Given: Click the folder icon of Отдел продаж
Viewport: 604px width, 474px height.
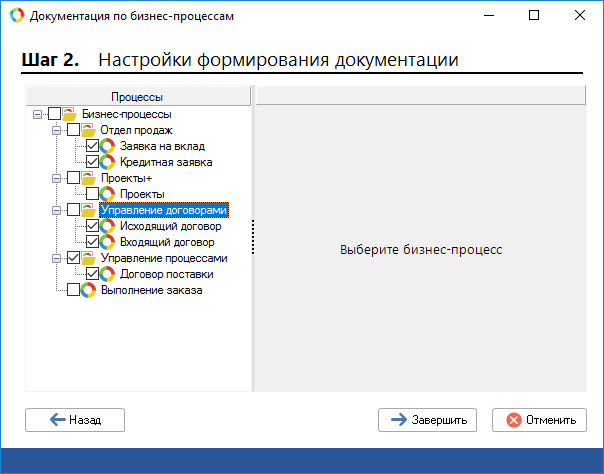Looking at the screenshot, I should point(89,130).
